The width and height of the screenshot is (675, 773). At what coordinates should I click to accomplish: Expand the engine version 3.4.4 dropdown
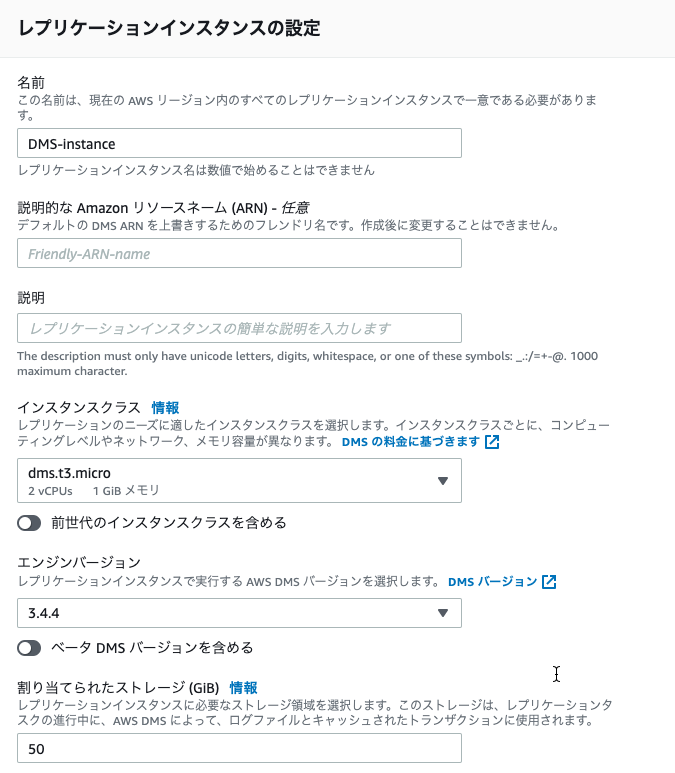click(240, 613)
